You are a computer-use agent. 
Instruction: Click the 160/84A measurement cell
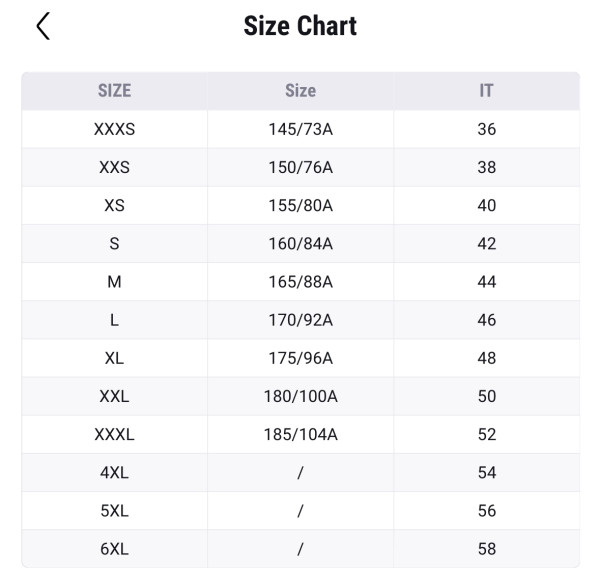pos(300,243)
